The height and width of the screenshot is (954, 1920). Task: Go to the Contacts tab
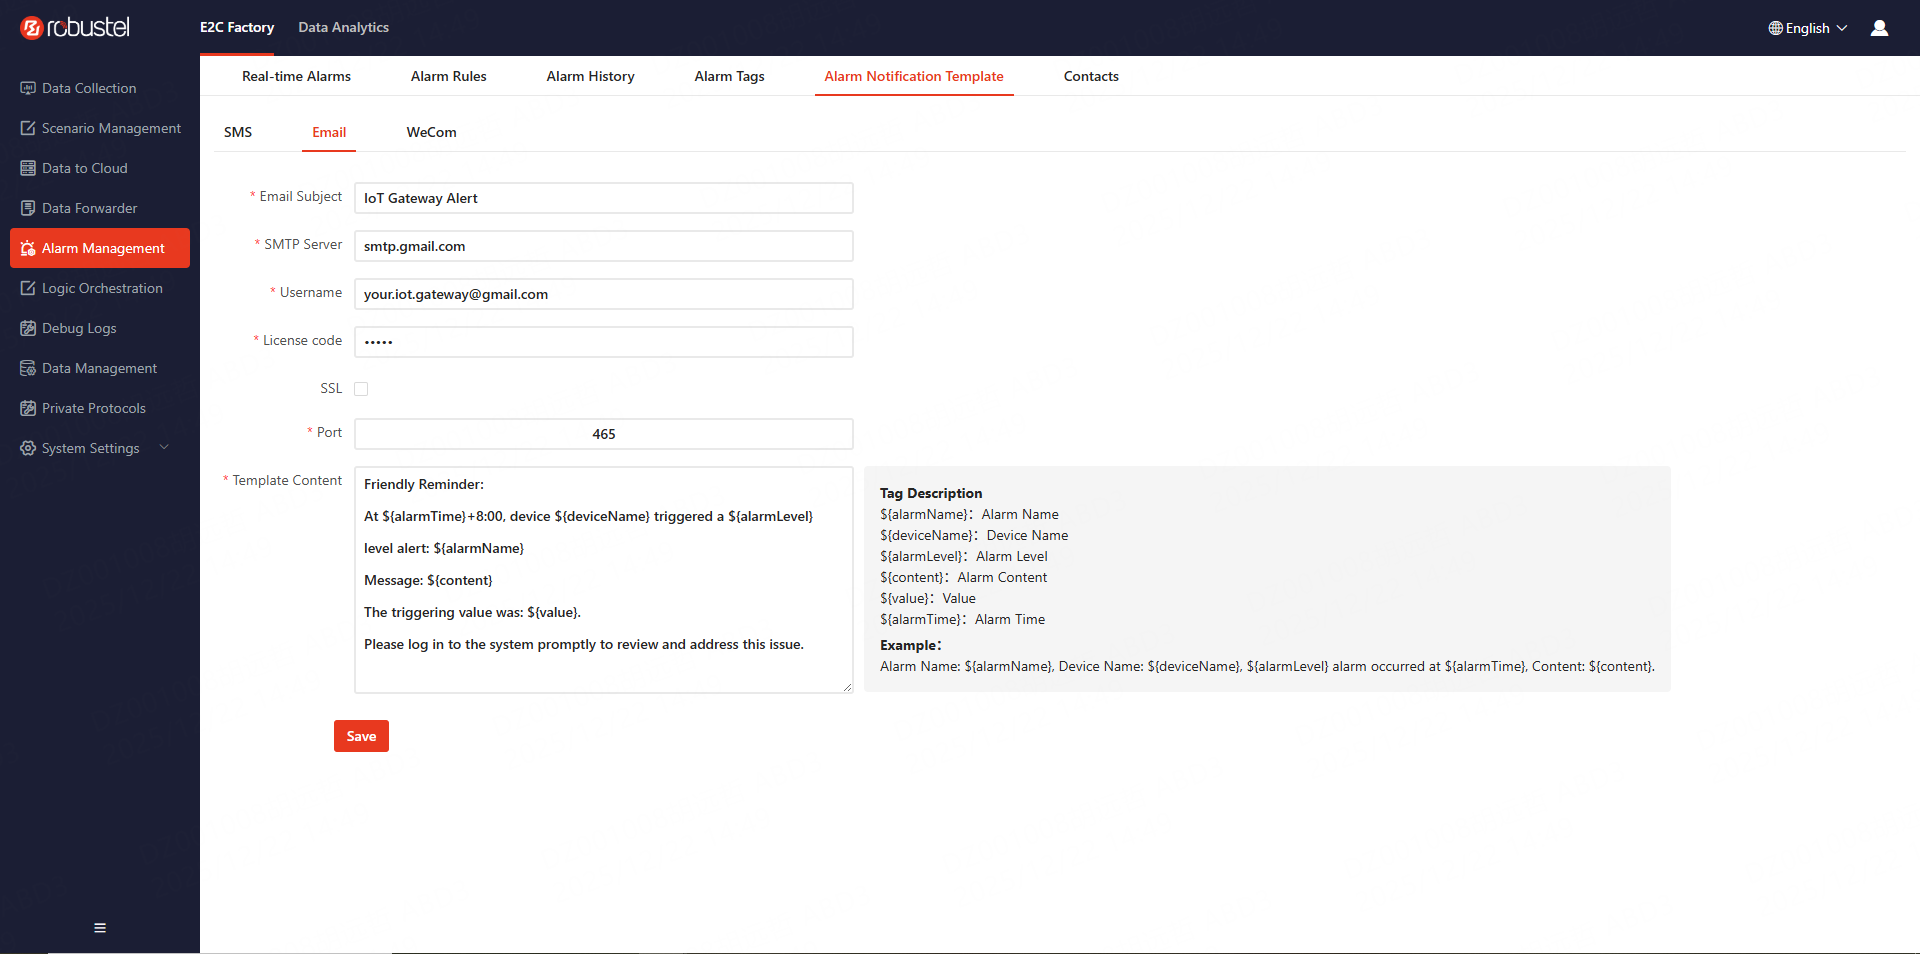[1091, 76]
